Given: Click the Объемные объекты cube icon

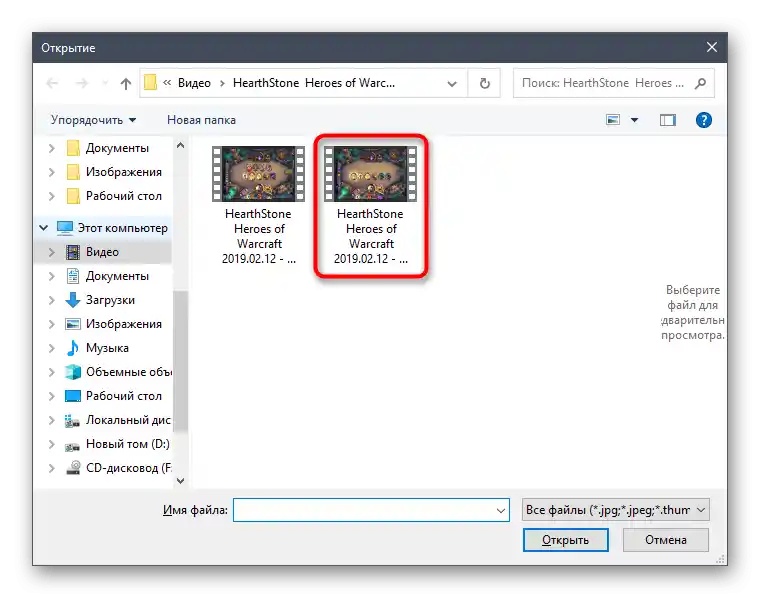Looking at the screenshot, I should point(73,372).
